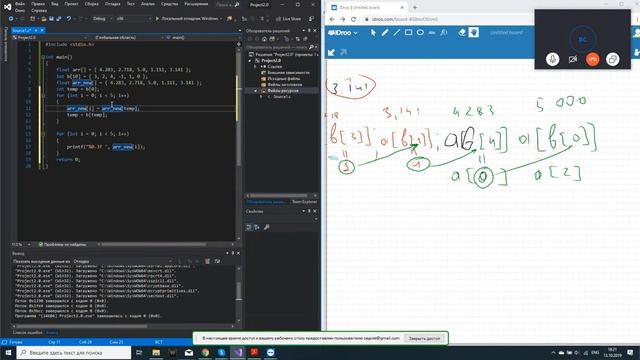This screenshot has height=360, width=640.
Task: Open the Проект menu
Action: tap(71, 4)
